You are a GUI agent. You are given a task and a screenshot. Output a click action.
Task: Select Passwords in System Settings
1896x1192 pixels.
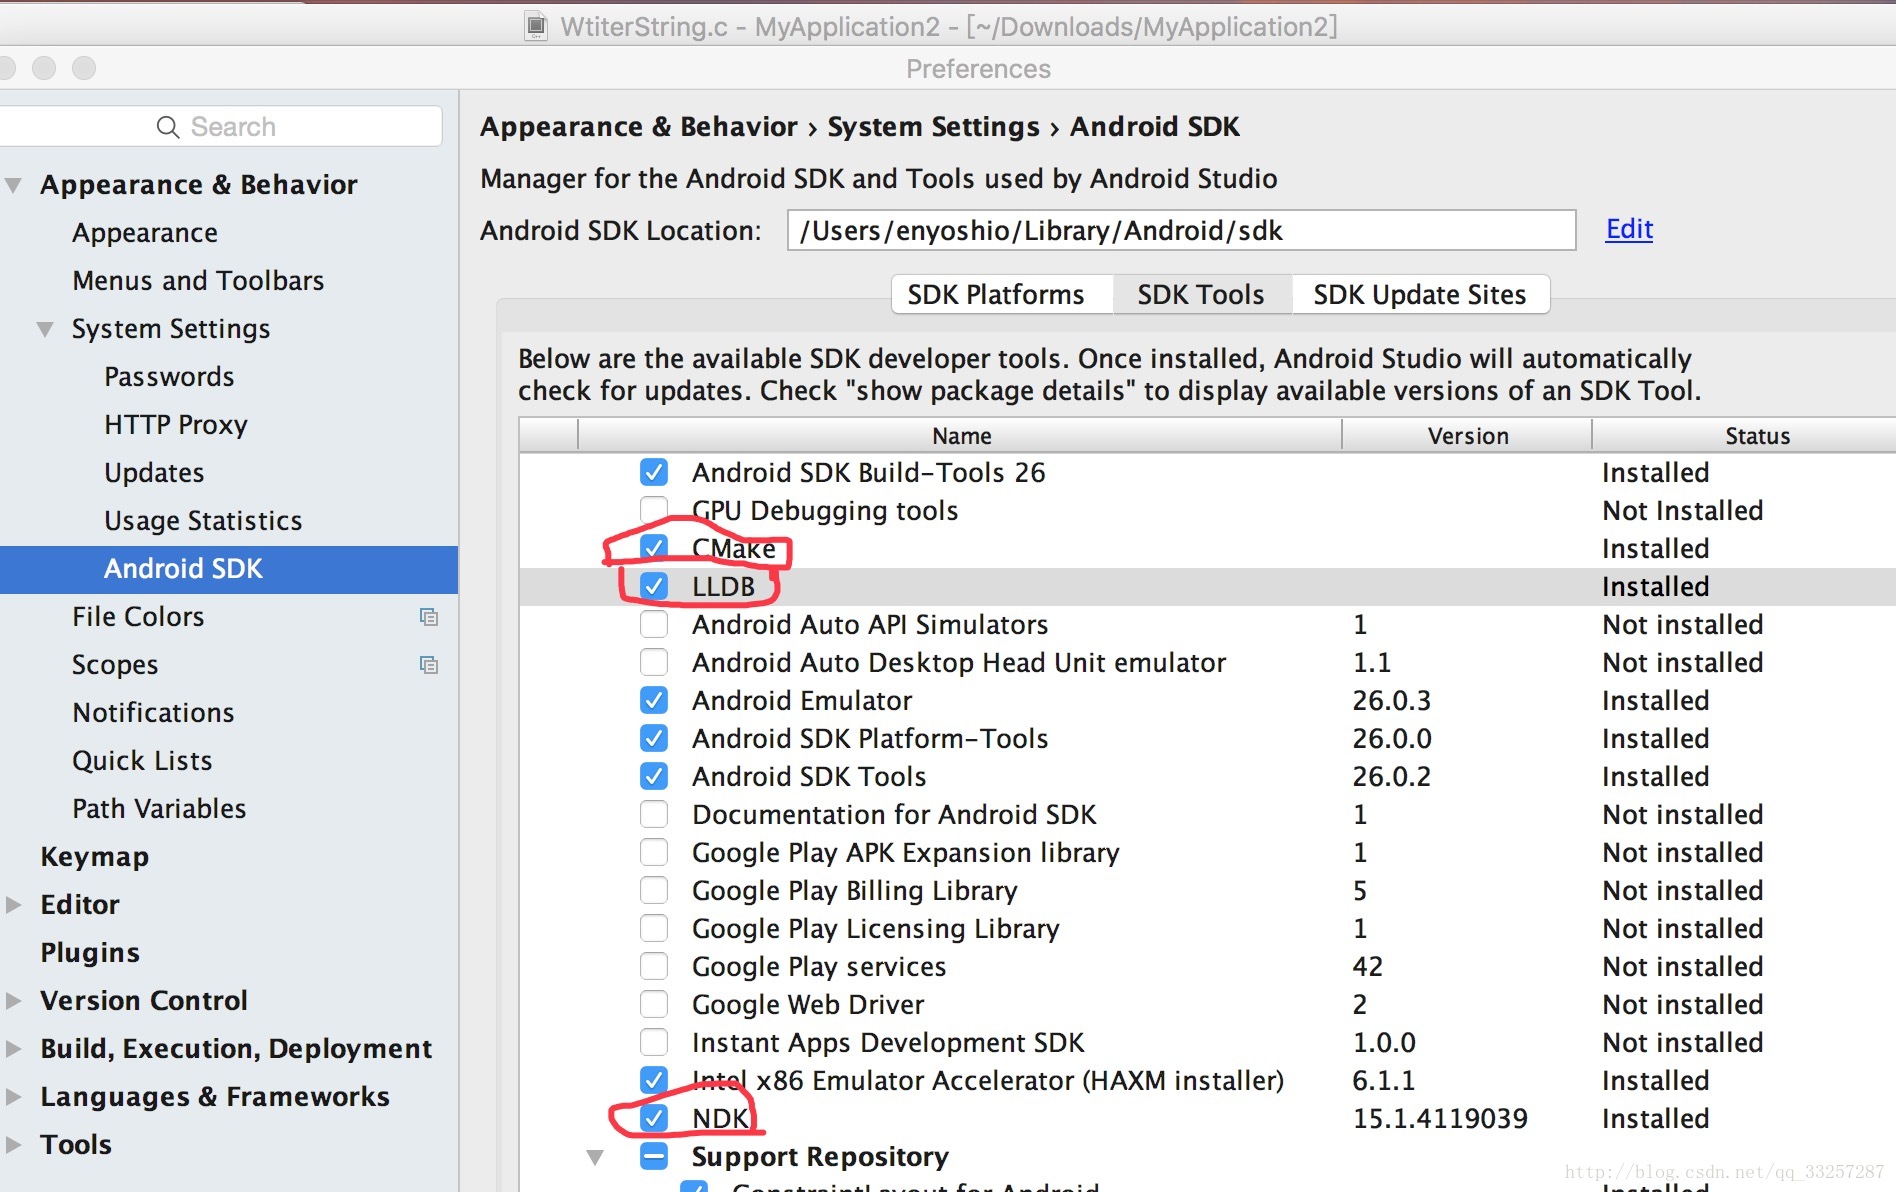coord(169,377)
